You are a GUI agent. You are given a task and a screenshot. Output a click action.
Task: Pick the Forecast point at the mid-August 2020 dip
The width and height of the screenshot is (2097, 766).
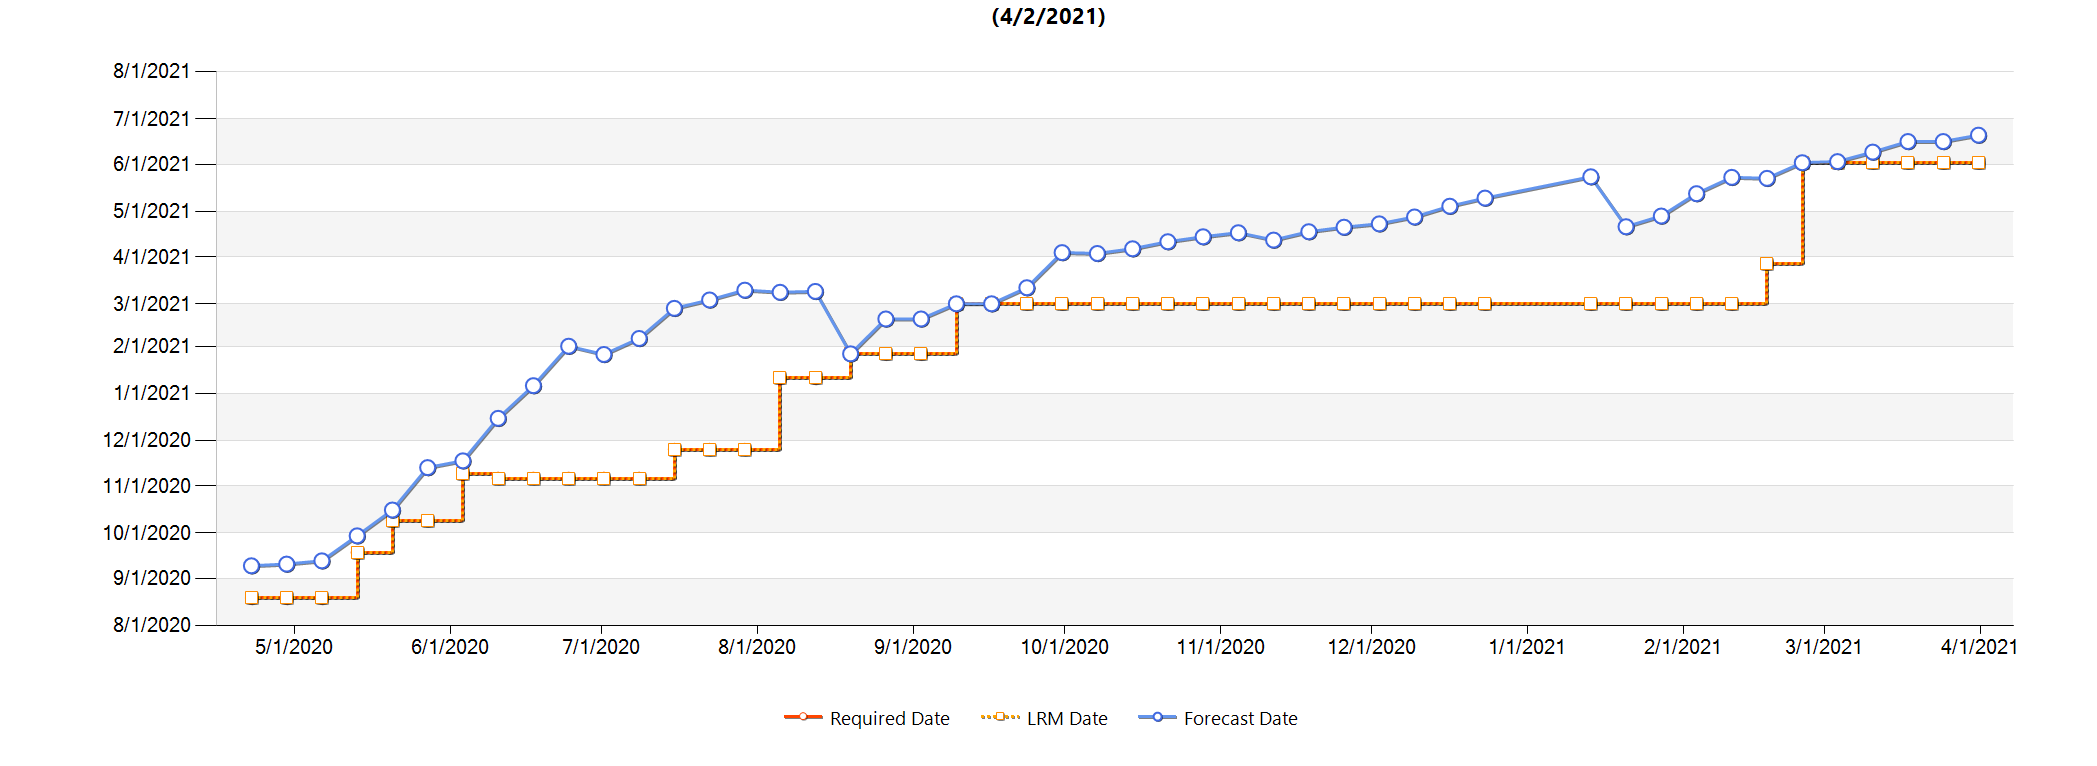[851, 354]
